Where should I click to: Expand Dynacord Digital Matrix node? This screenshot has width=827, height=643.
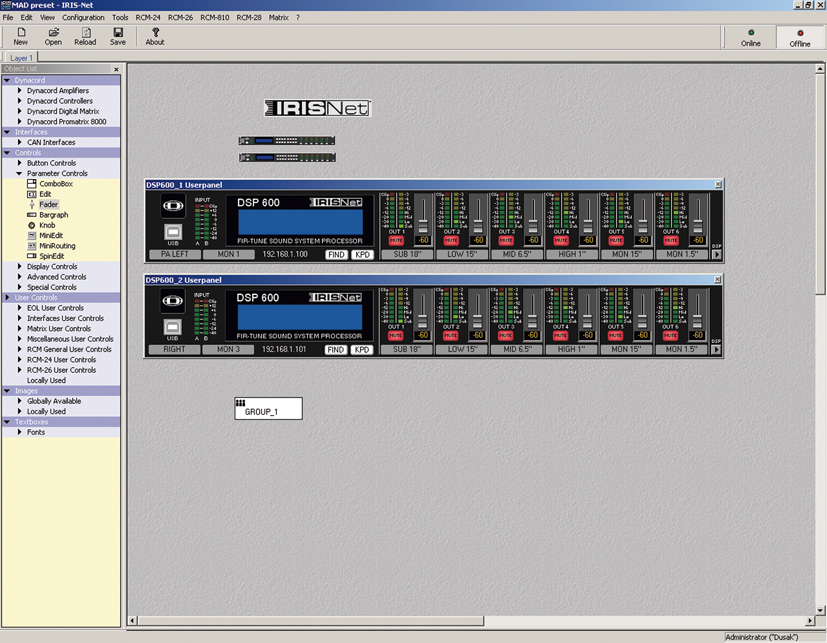coord(20,111)
